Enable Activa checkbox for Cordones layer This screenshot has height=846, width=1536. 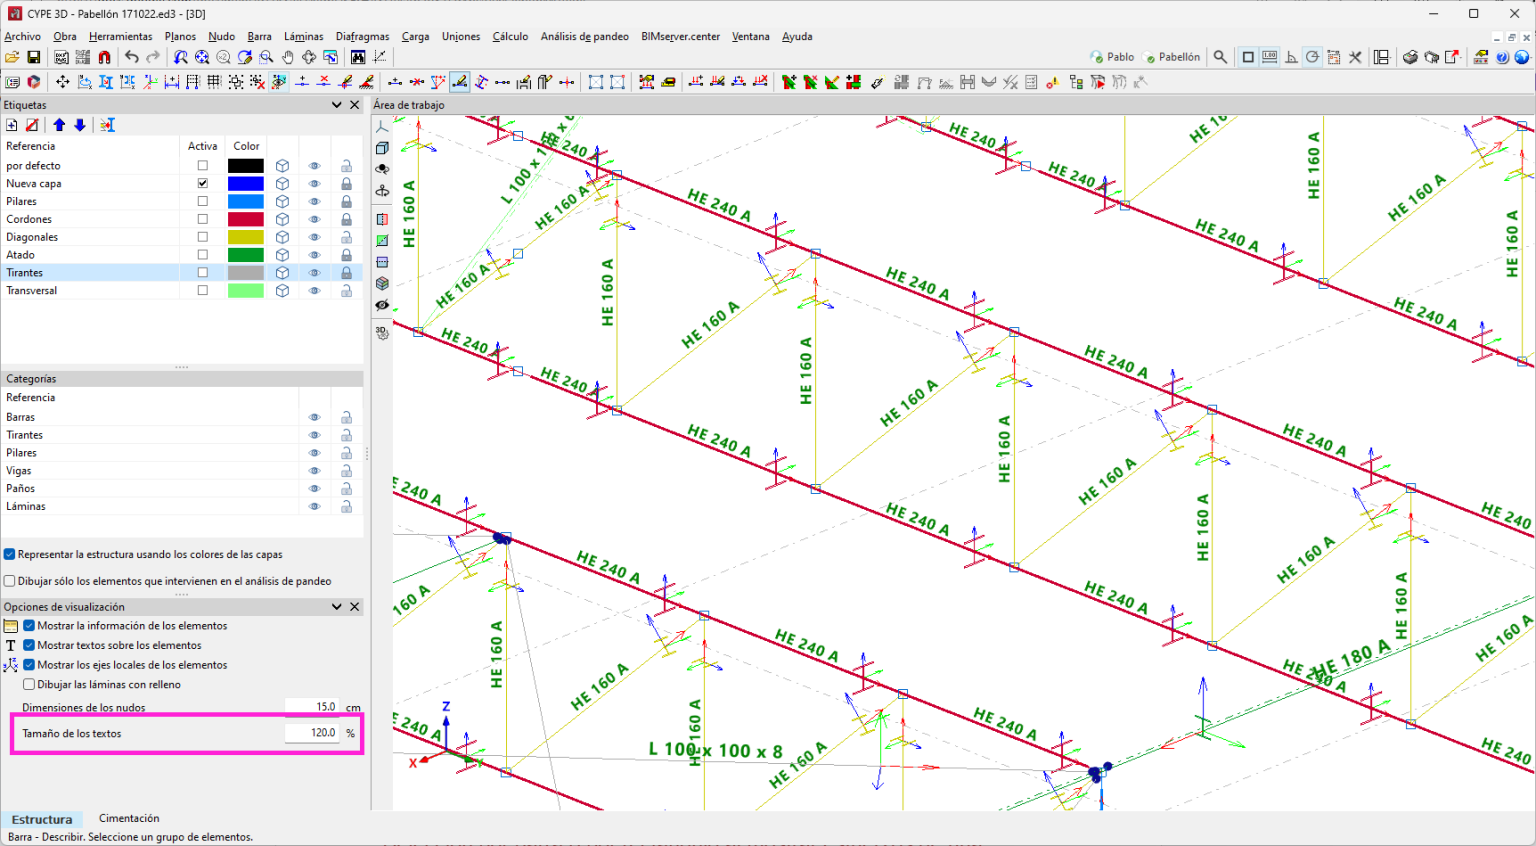[x=203, y=219]
